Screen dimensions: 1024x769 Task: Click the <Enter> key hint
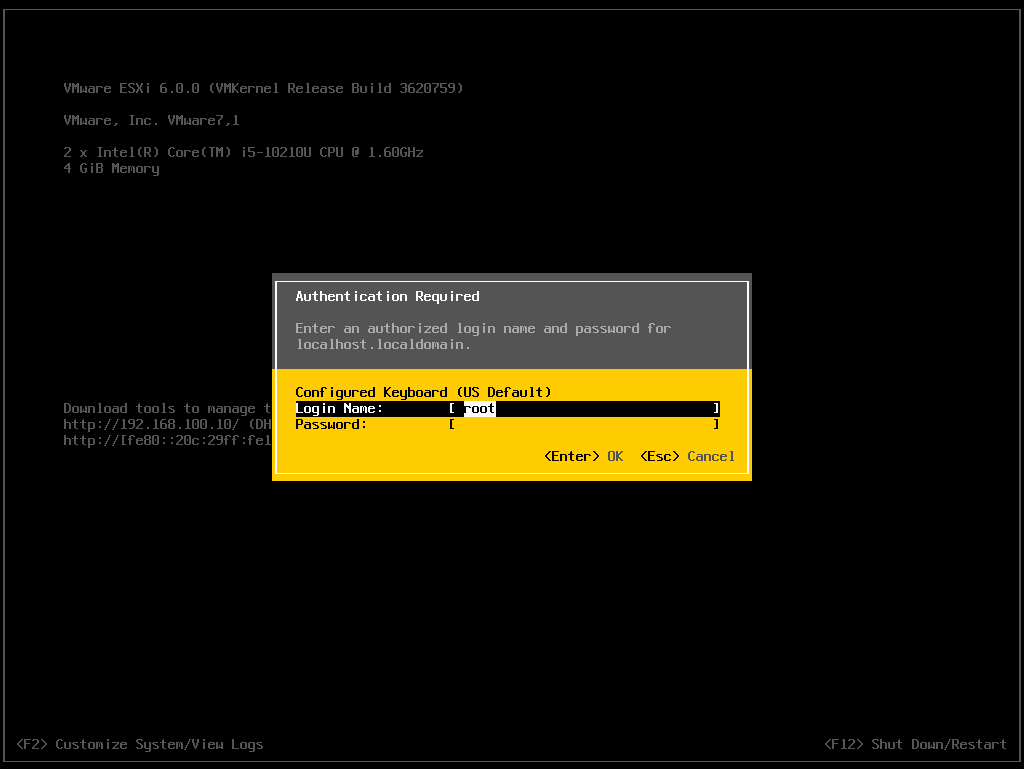[571, 457]
